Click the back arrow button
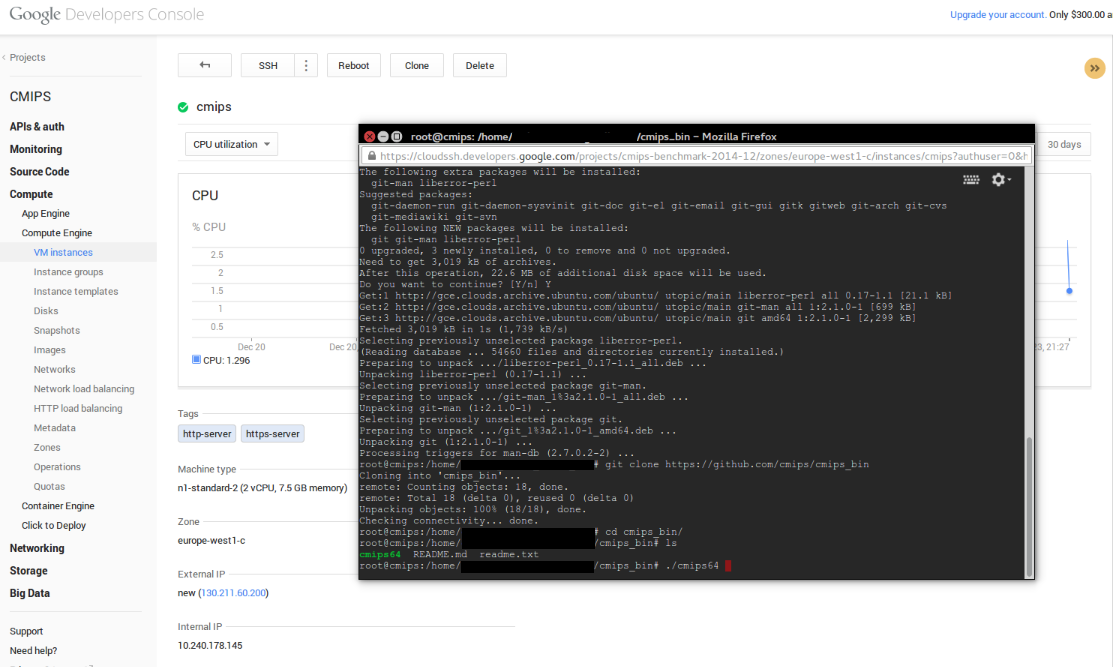1113x667 pixels. [204, 65]
